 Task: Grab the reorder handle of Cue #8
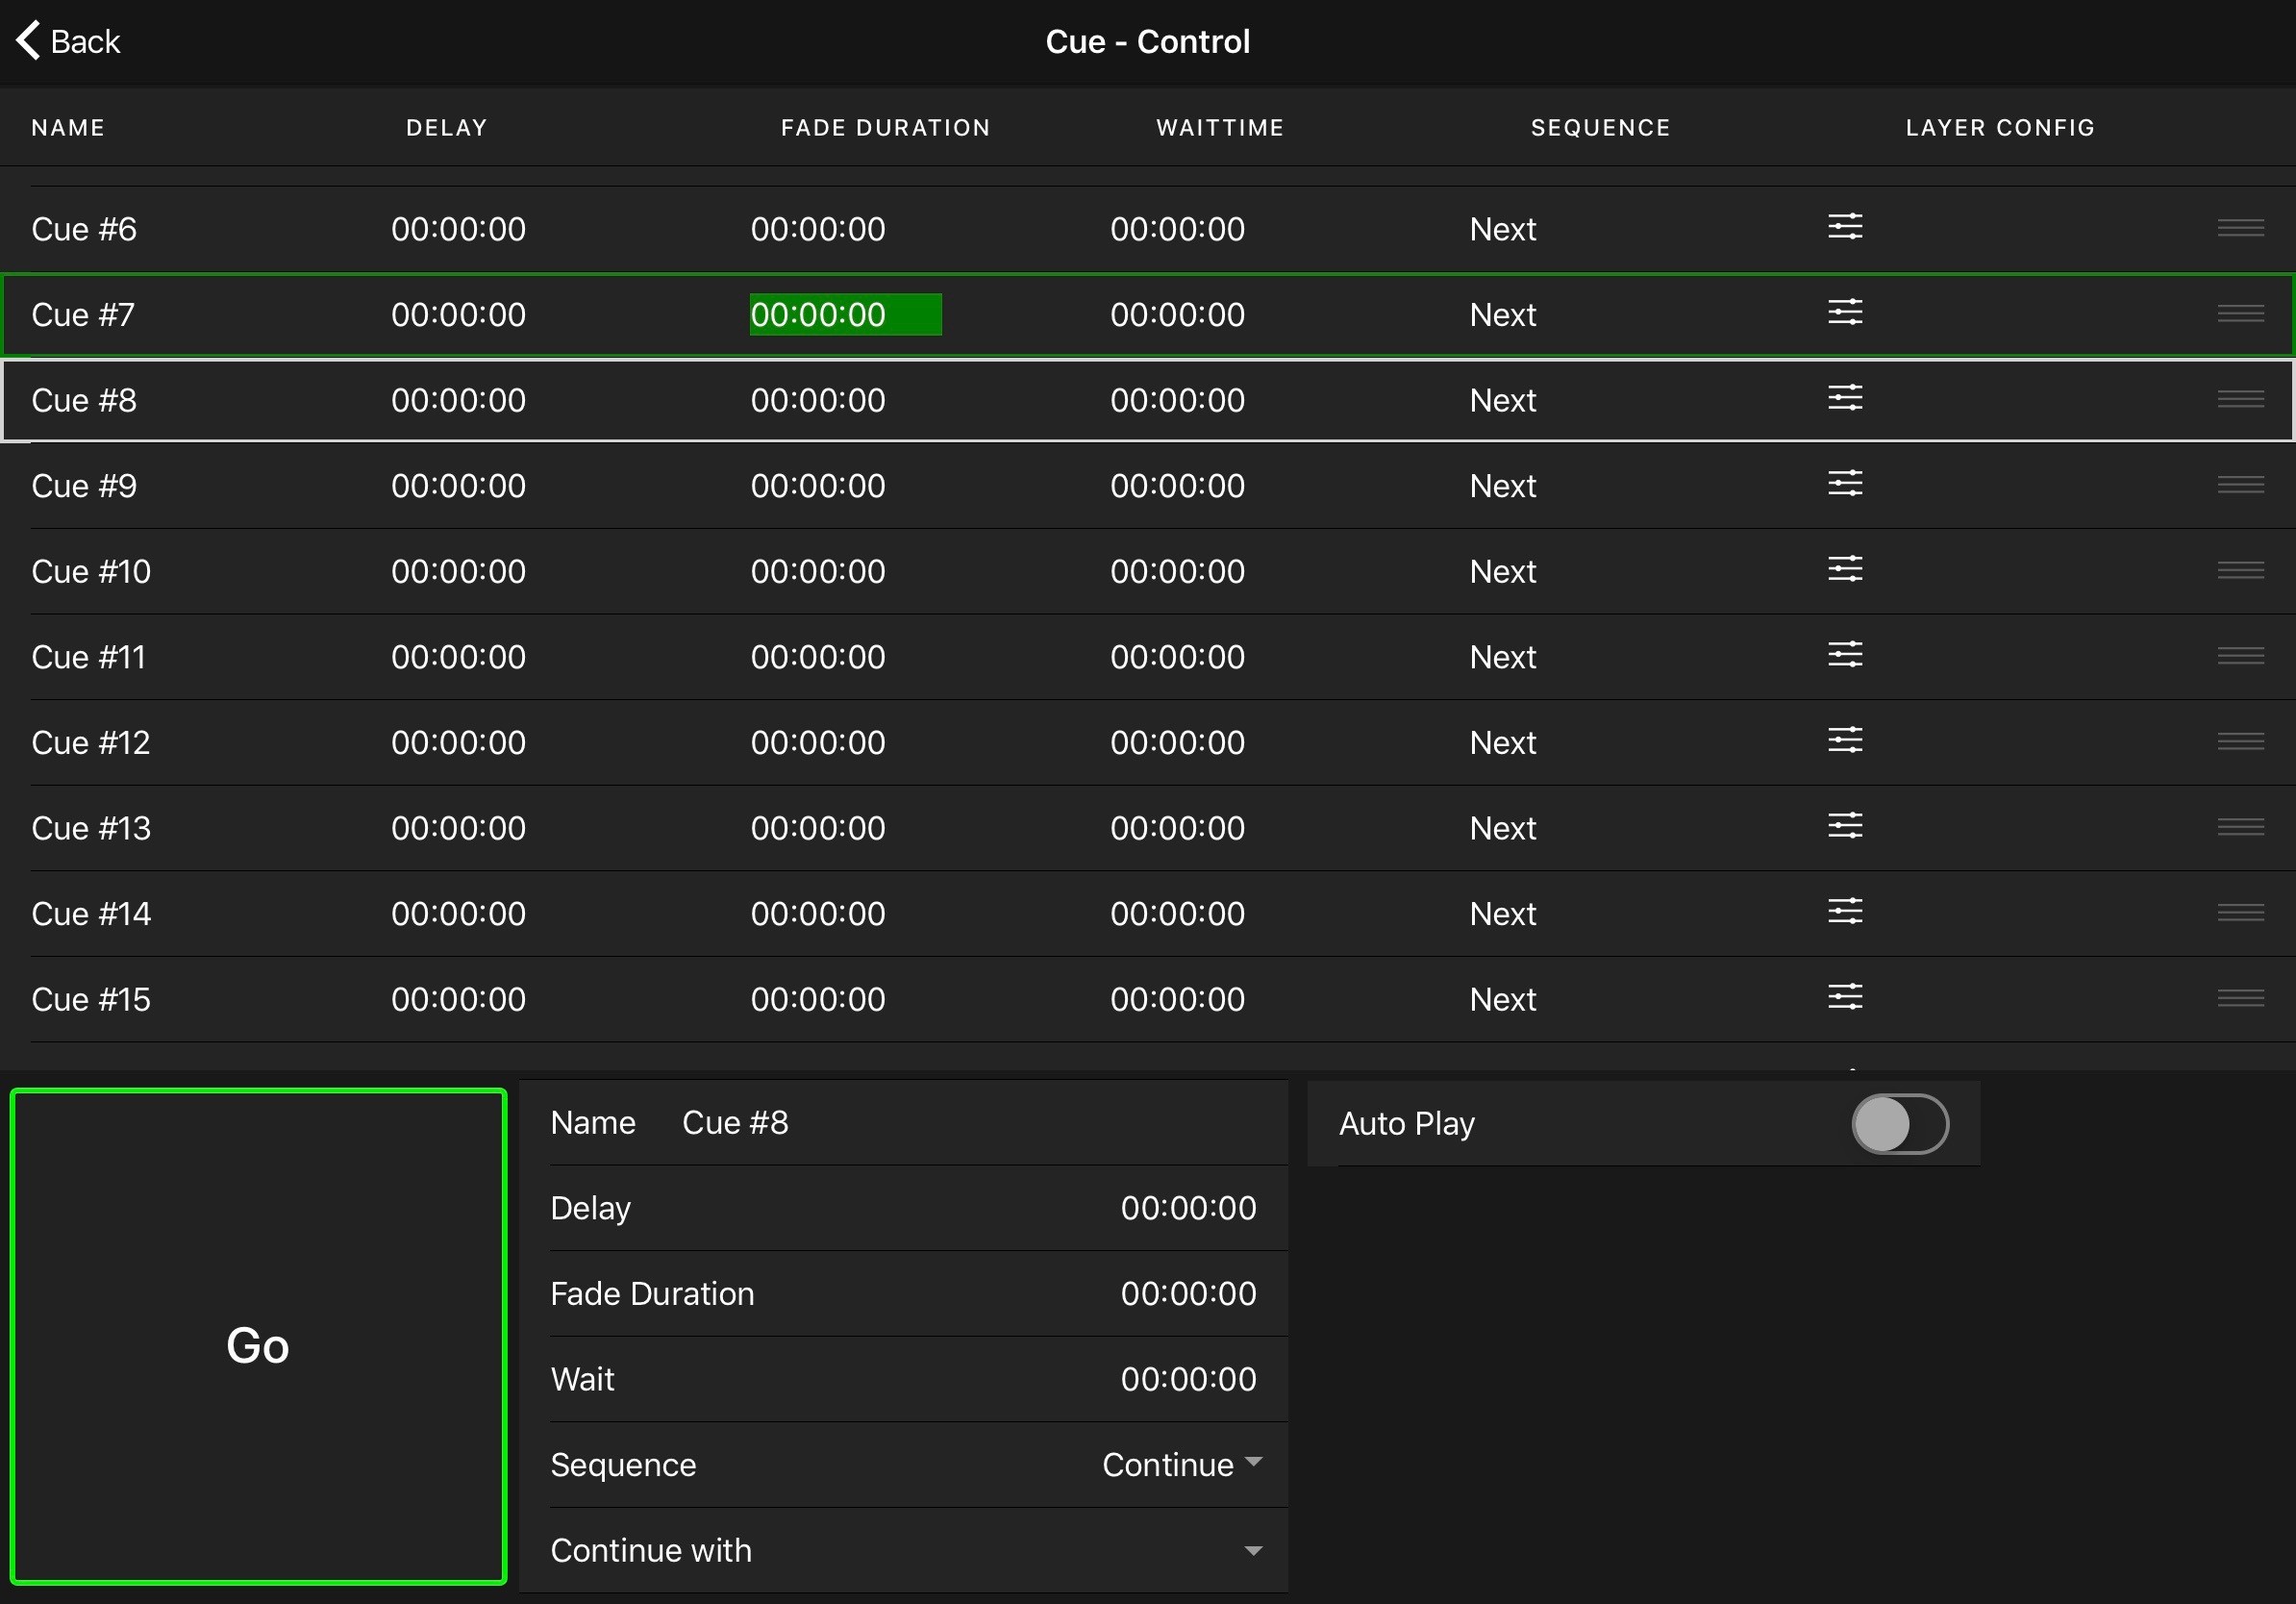[2240, 400]
